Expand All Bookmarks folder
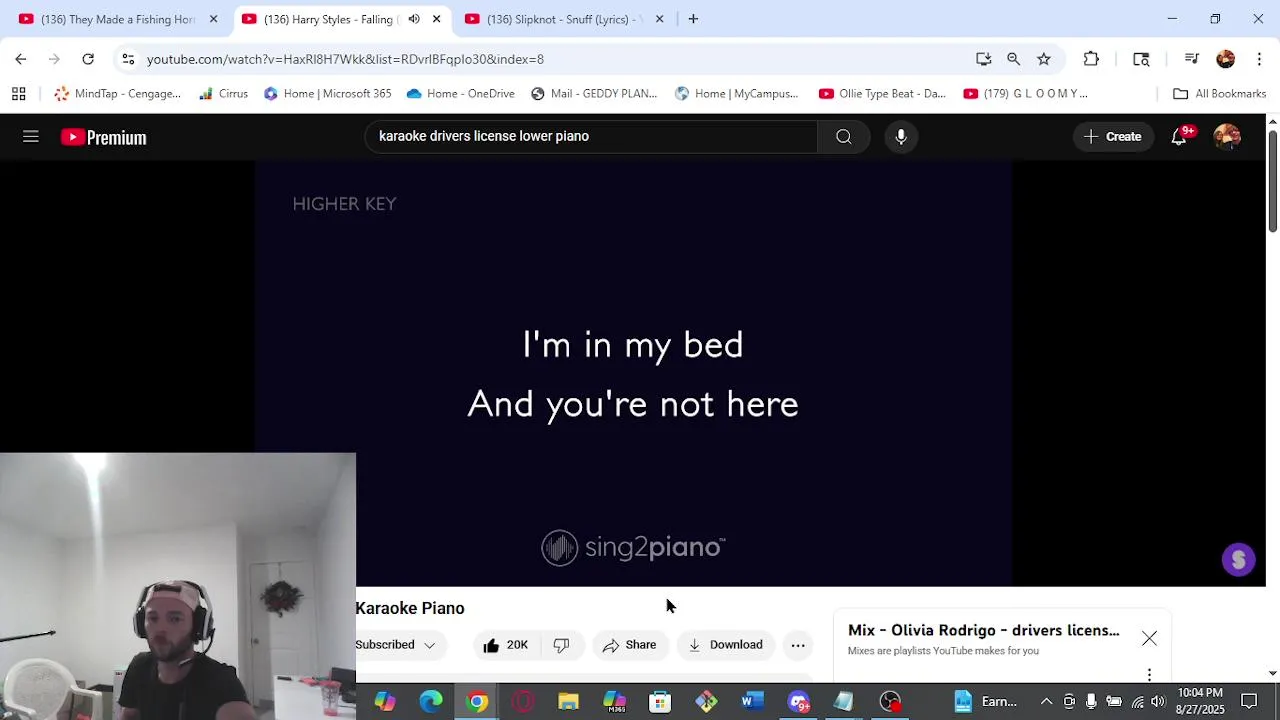Screen dimensions: 1280x720 1220,94
